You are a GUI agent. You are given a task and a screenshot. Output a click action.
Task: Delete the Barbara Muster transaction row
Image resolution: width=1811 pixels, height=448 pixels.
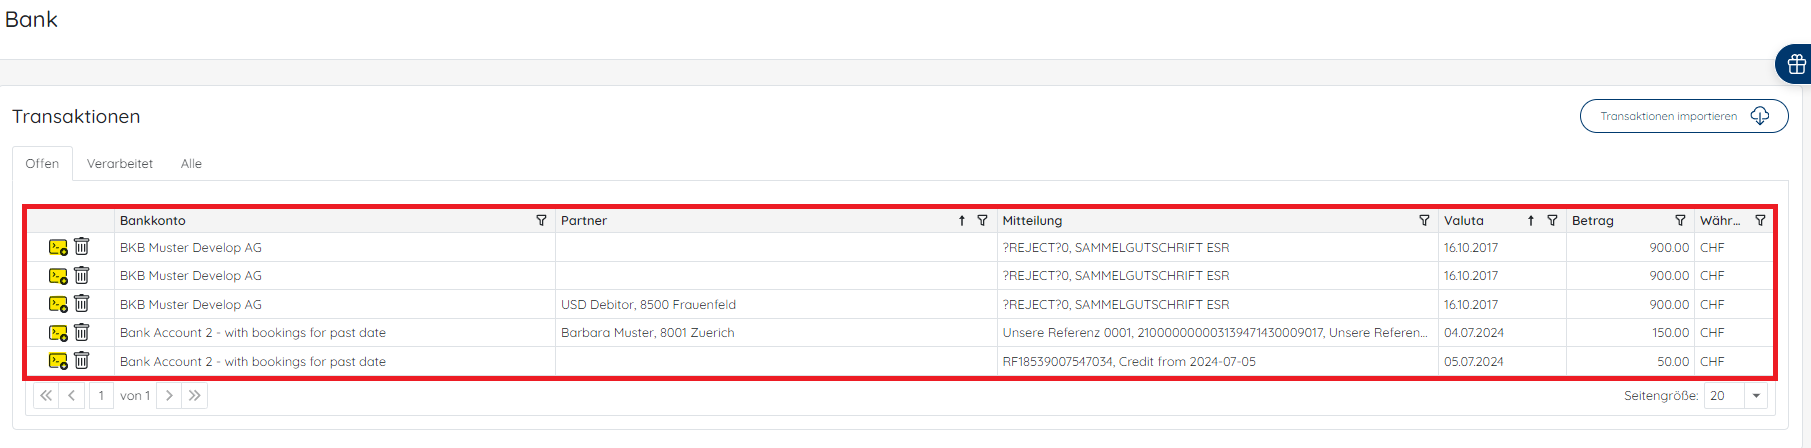click(82, 332)
